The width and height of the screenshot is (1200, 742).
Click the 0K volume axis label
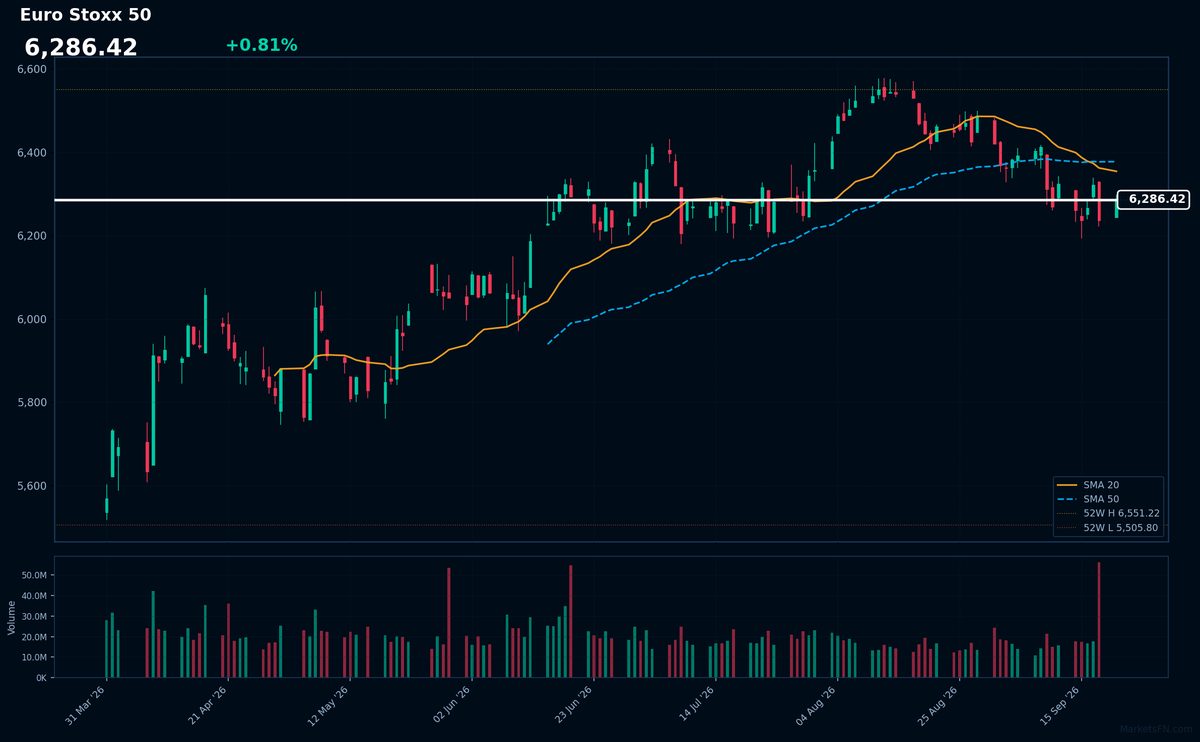[x=41, y=678]
